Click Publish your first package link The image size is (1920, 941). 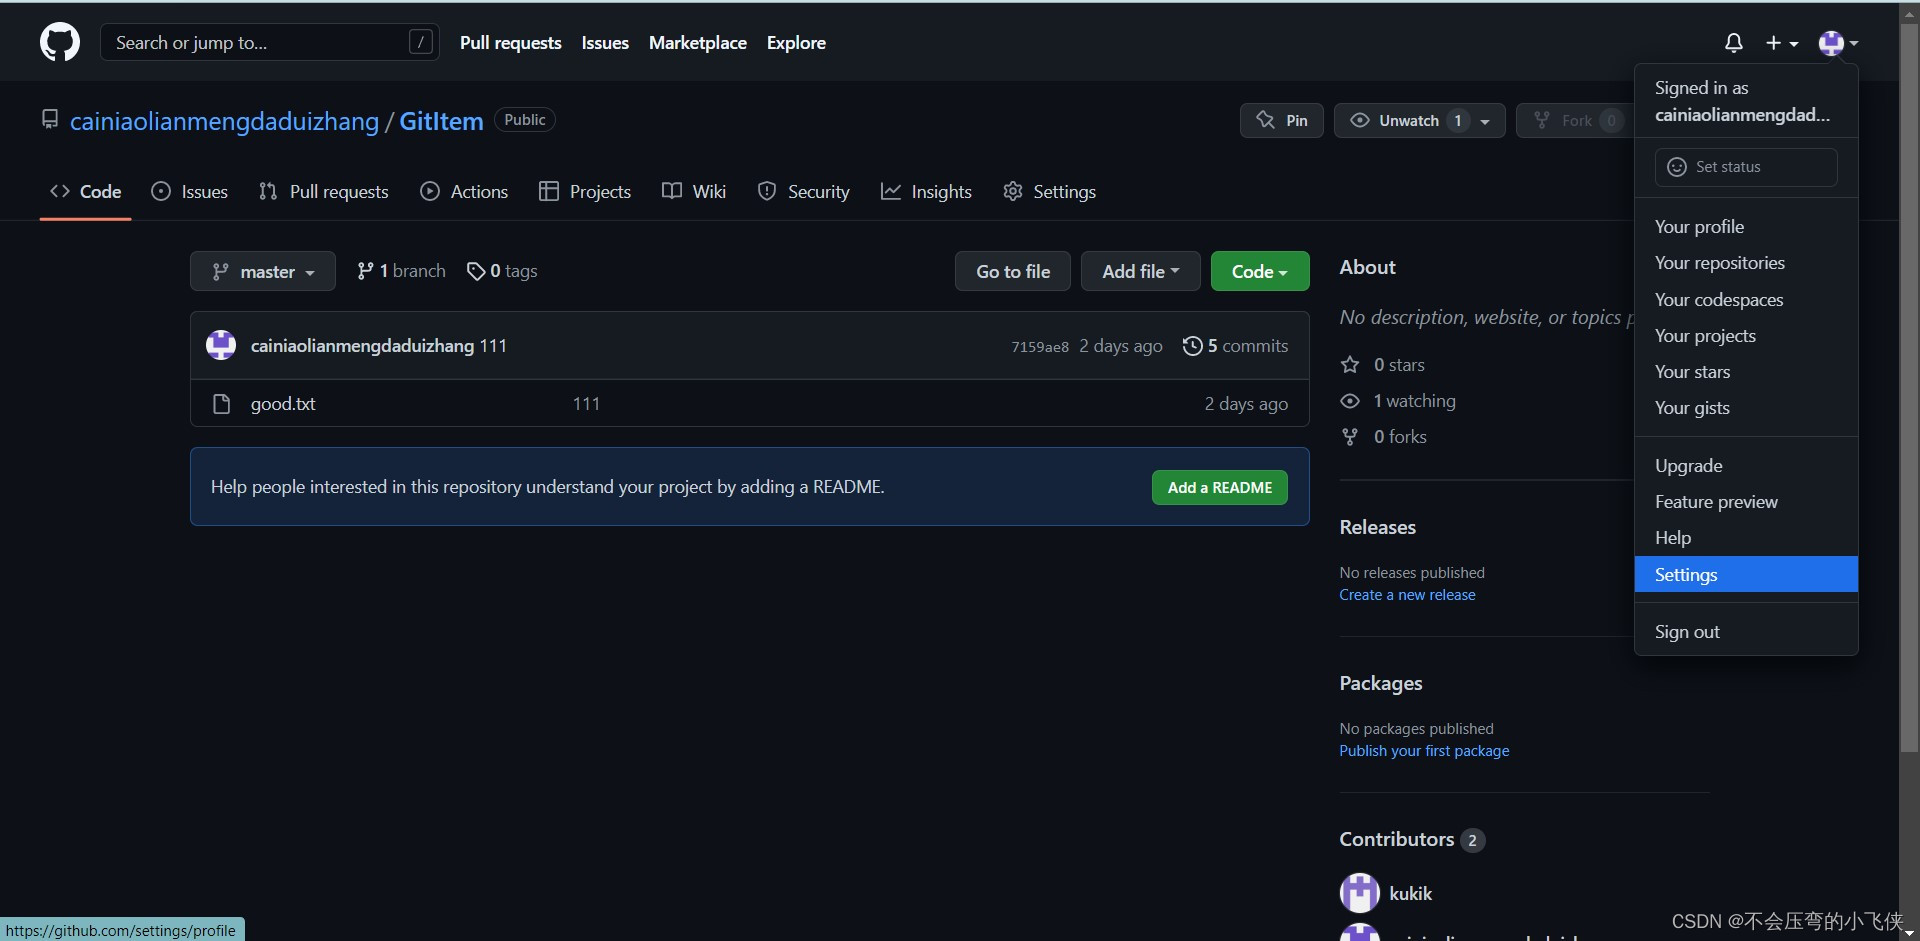click(x=1424, y=751)
